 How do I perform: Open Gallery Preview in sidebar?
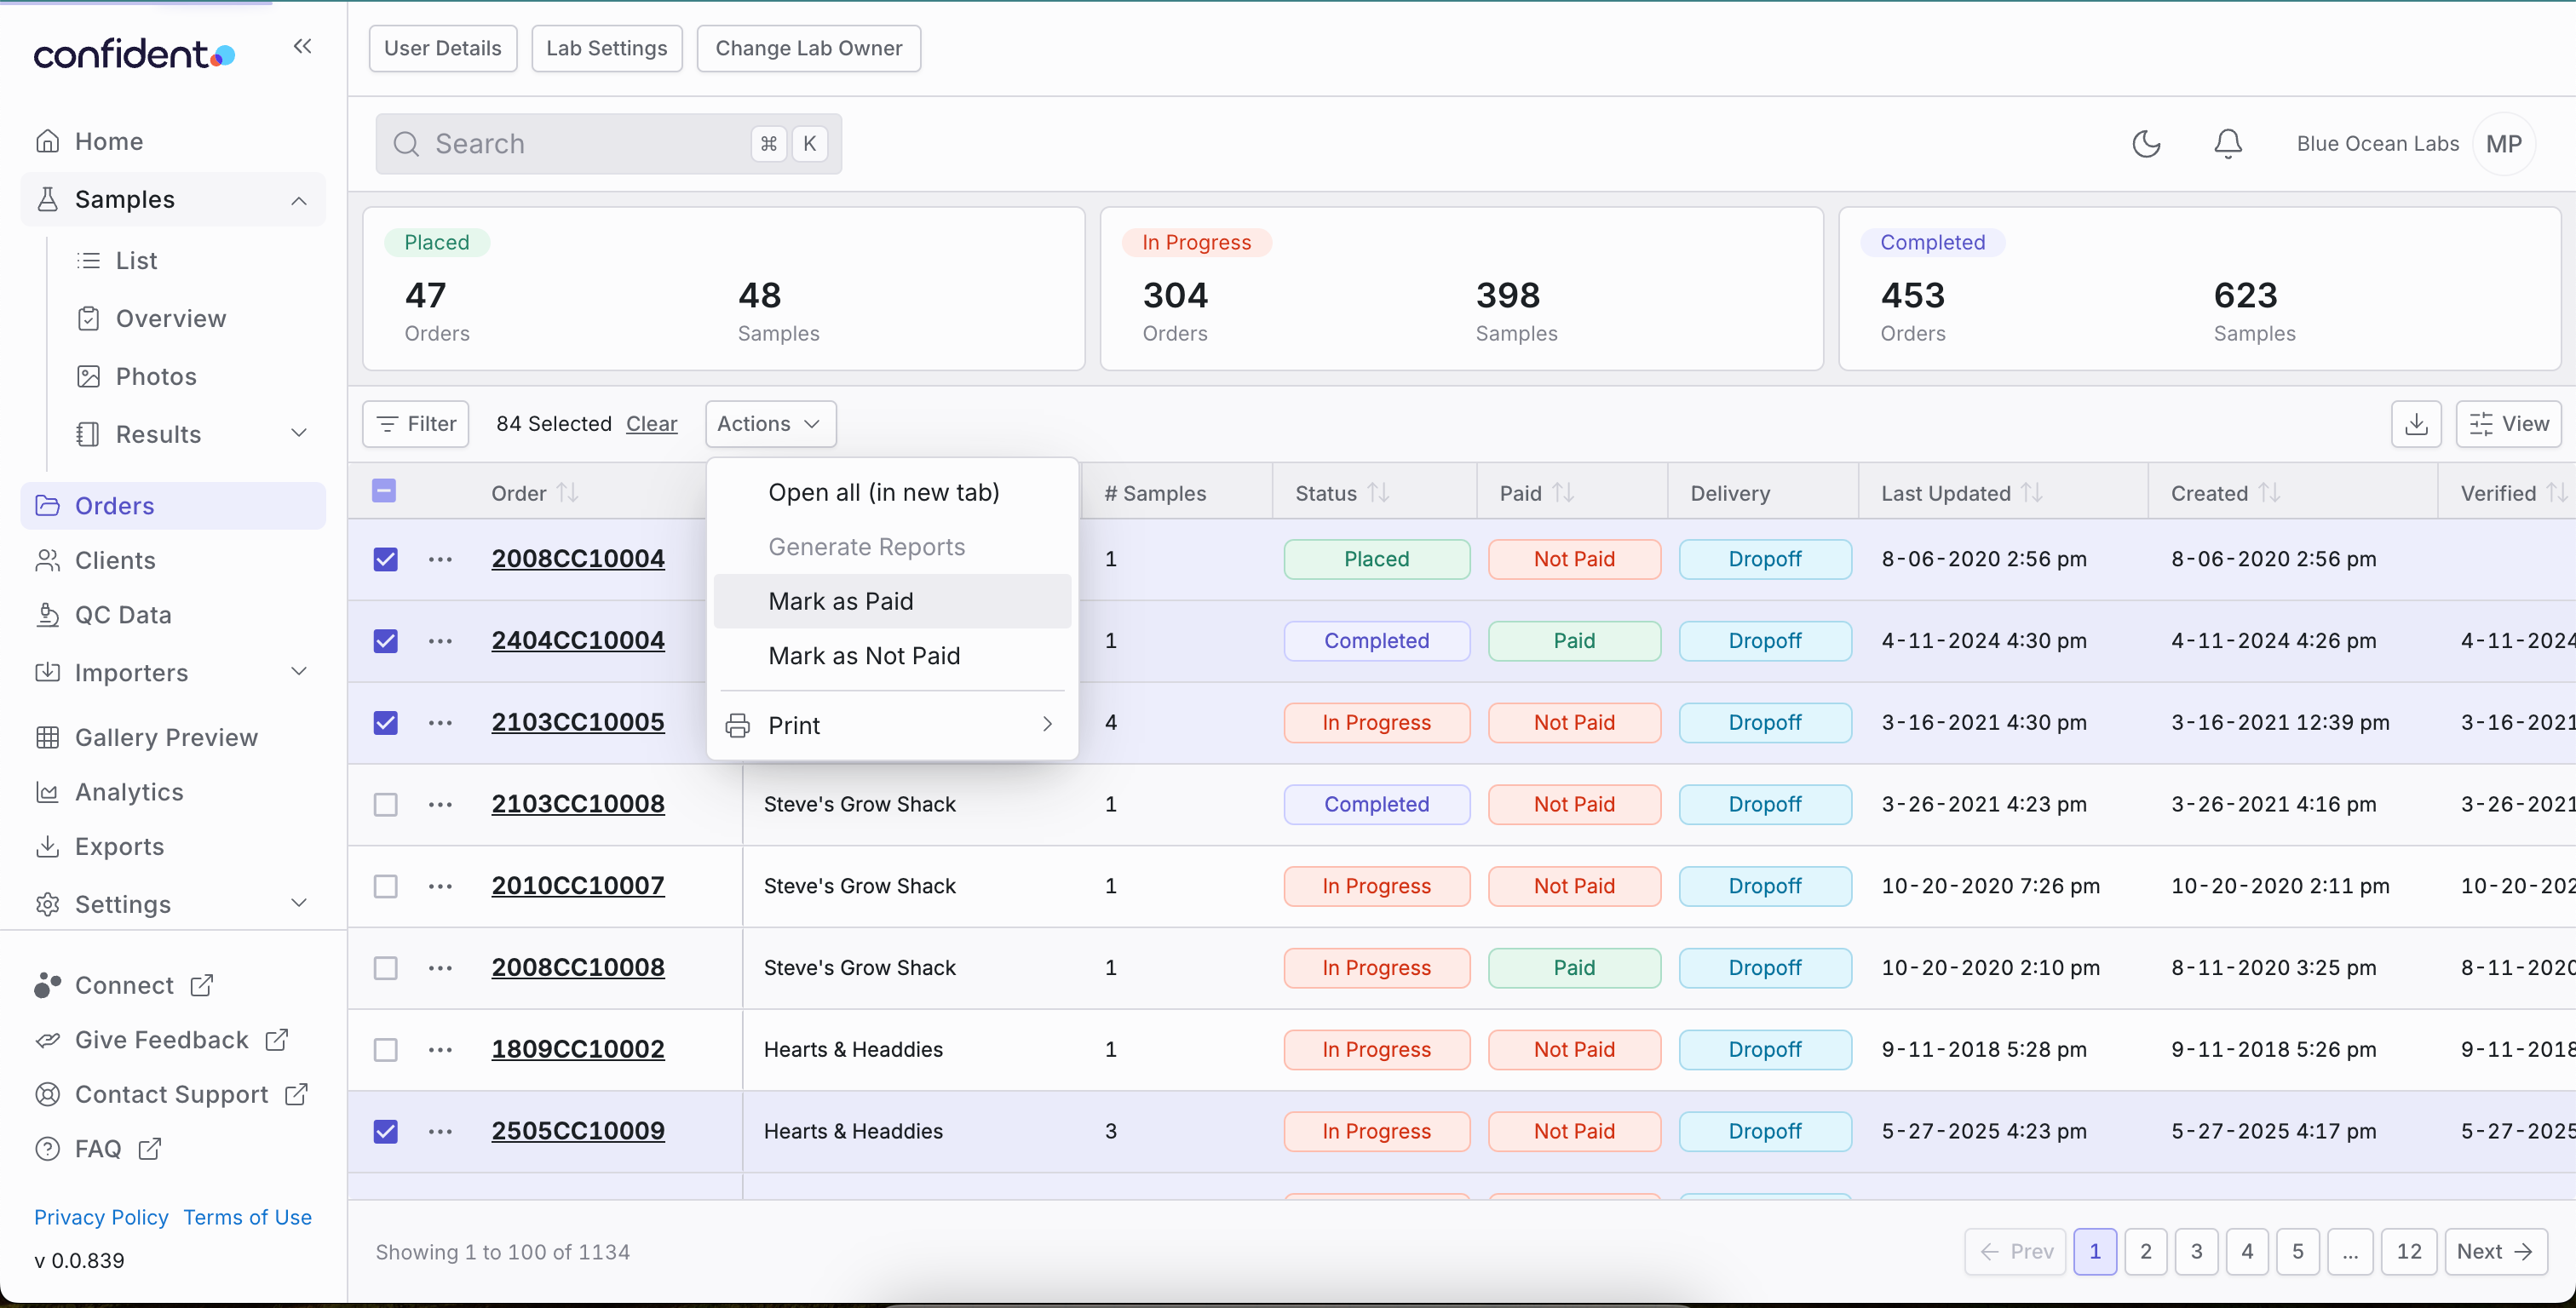166,738
